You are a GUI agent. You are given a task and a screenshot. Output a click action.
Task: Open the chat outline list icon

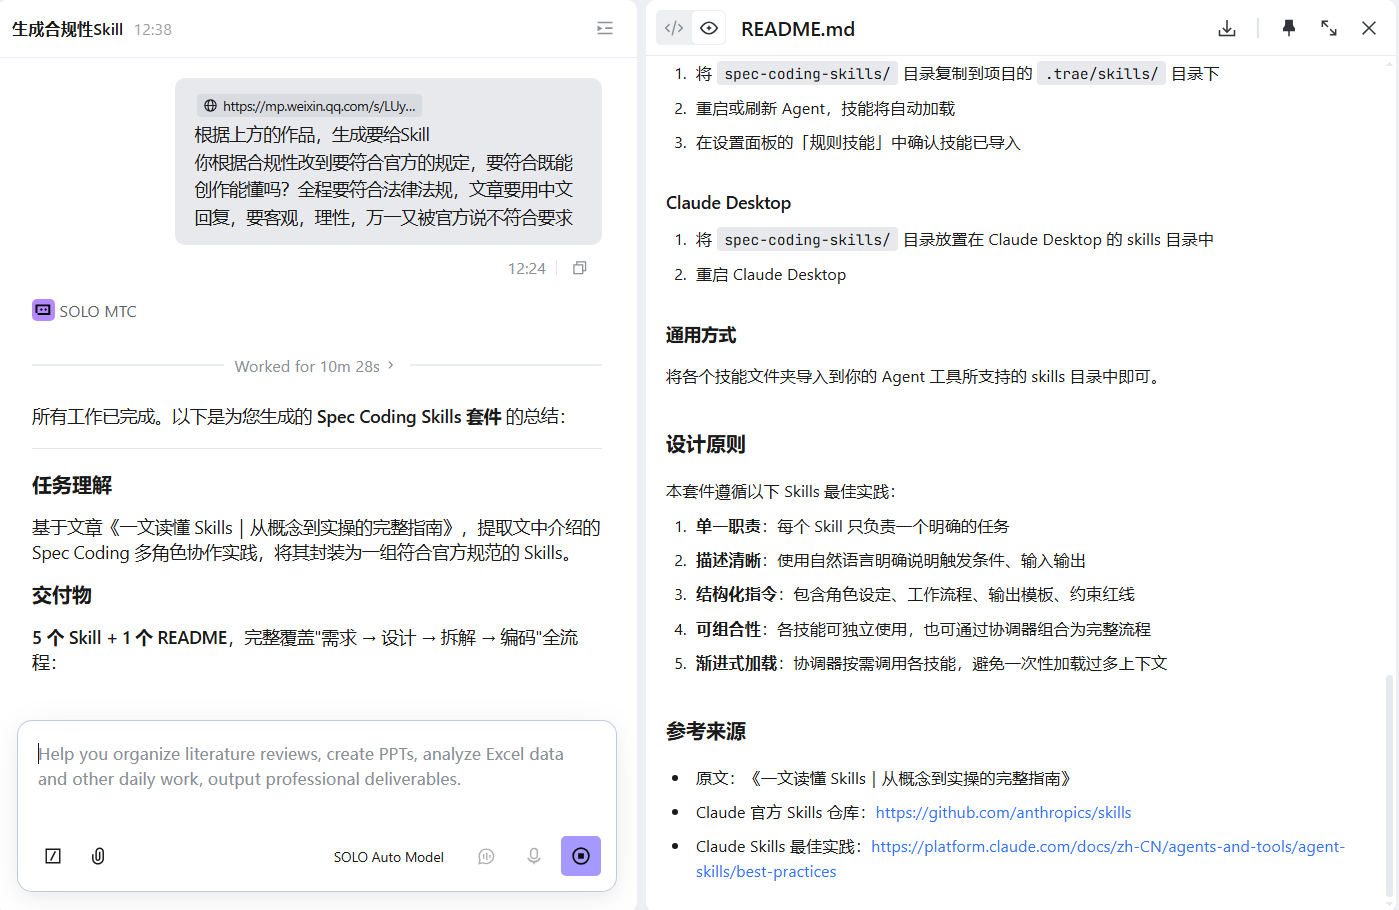pos(605,28)
